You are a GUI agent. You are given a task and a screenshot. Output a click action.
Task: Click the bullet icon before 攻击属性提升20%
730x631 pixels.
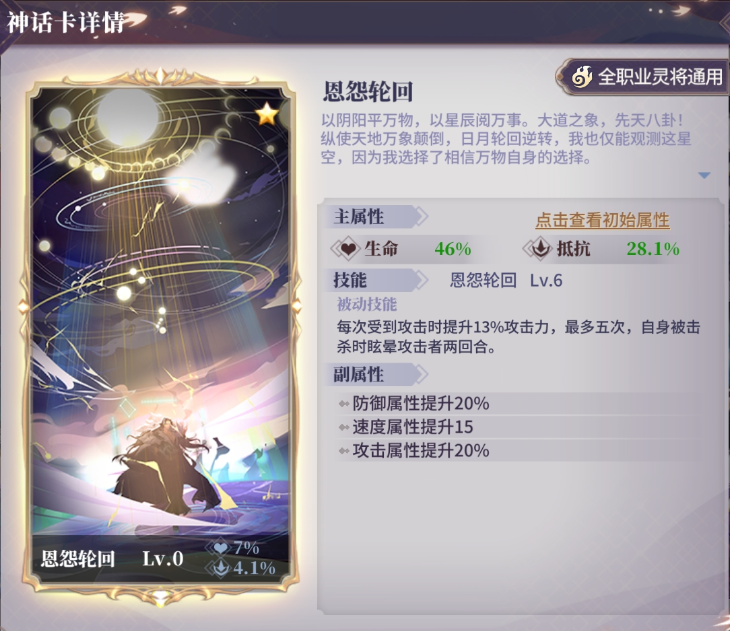coord(344,451)
